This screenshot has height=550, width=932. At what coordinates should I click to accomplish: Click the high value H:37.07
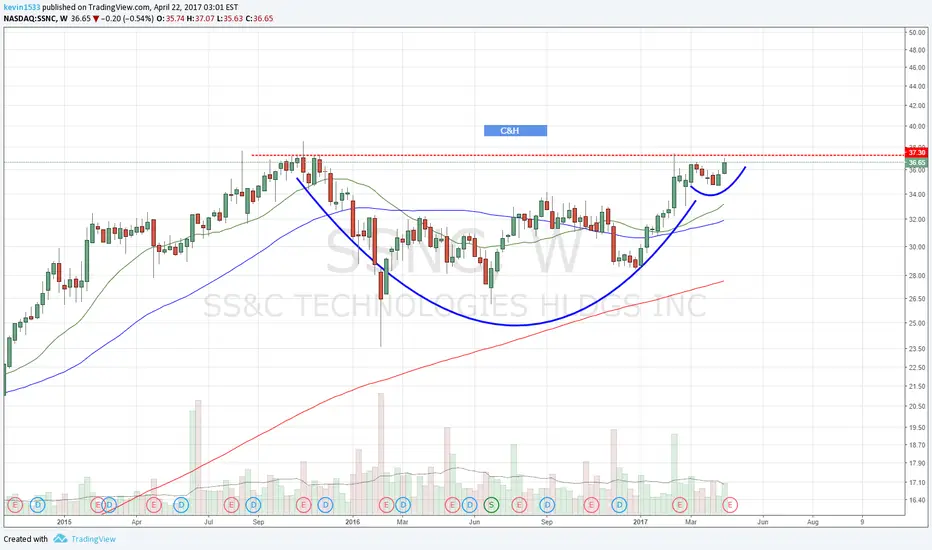pos(199,18)
